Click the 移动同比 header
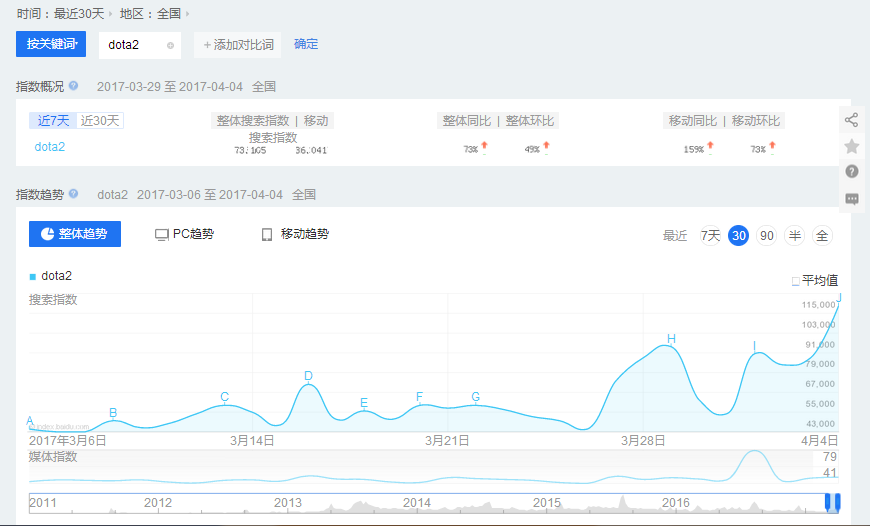 692,120
